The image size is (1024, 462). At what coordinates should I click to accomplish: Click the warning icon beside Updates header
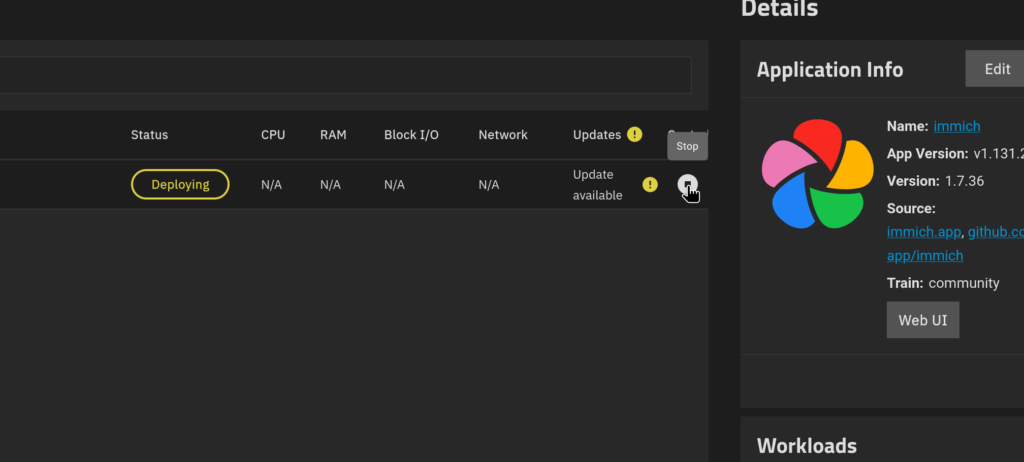point(634,134)
